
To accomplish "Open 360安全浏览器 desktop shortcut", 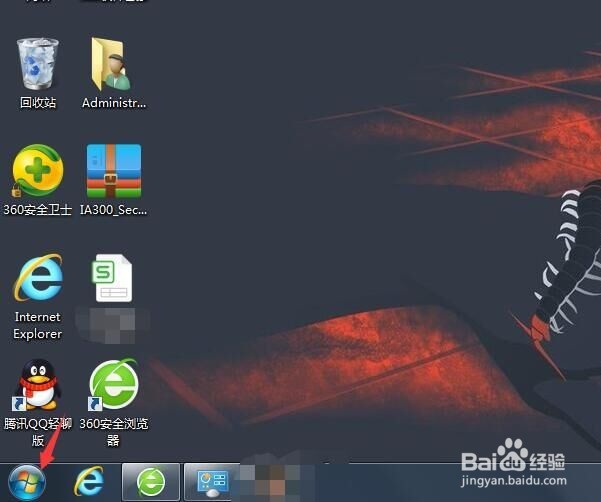I will point(114,384).
